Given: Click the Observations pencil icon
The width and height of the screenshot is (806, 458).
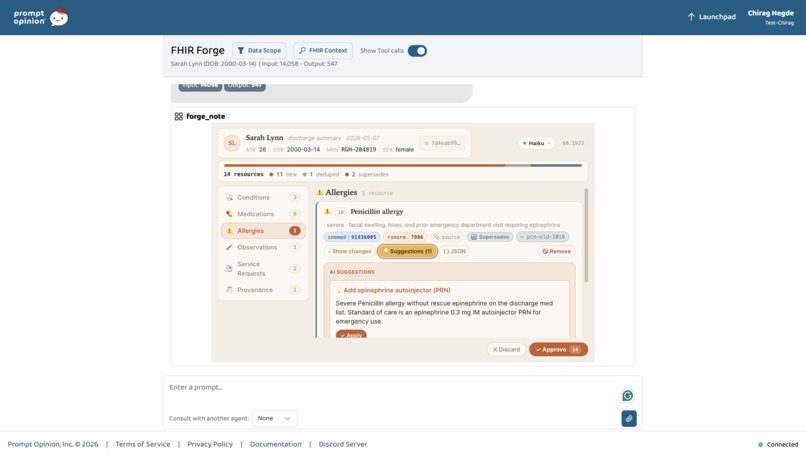Looking at the screenshot, I should tap(229, 247).
